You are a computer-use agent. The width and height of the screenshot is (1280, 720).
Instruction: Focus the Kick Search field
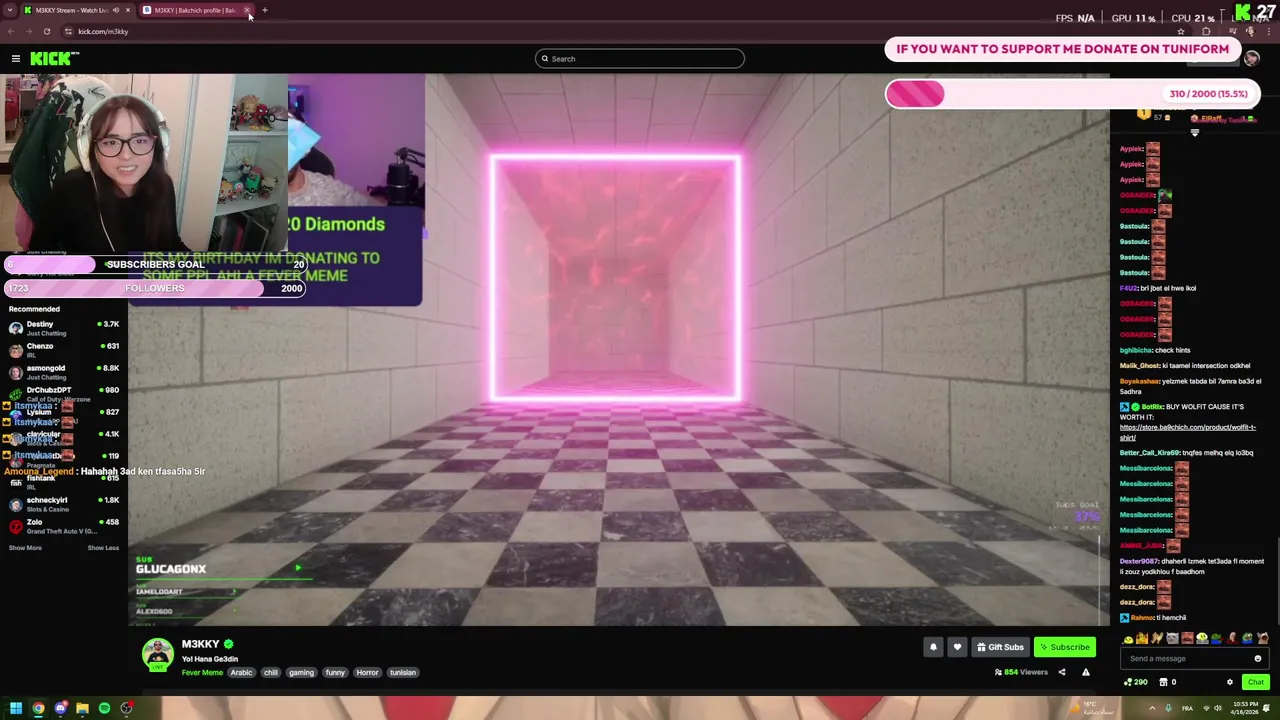[x=640, y=59]
